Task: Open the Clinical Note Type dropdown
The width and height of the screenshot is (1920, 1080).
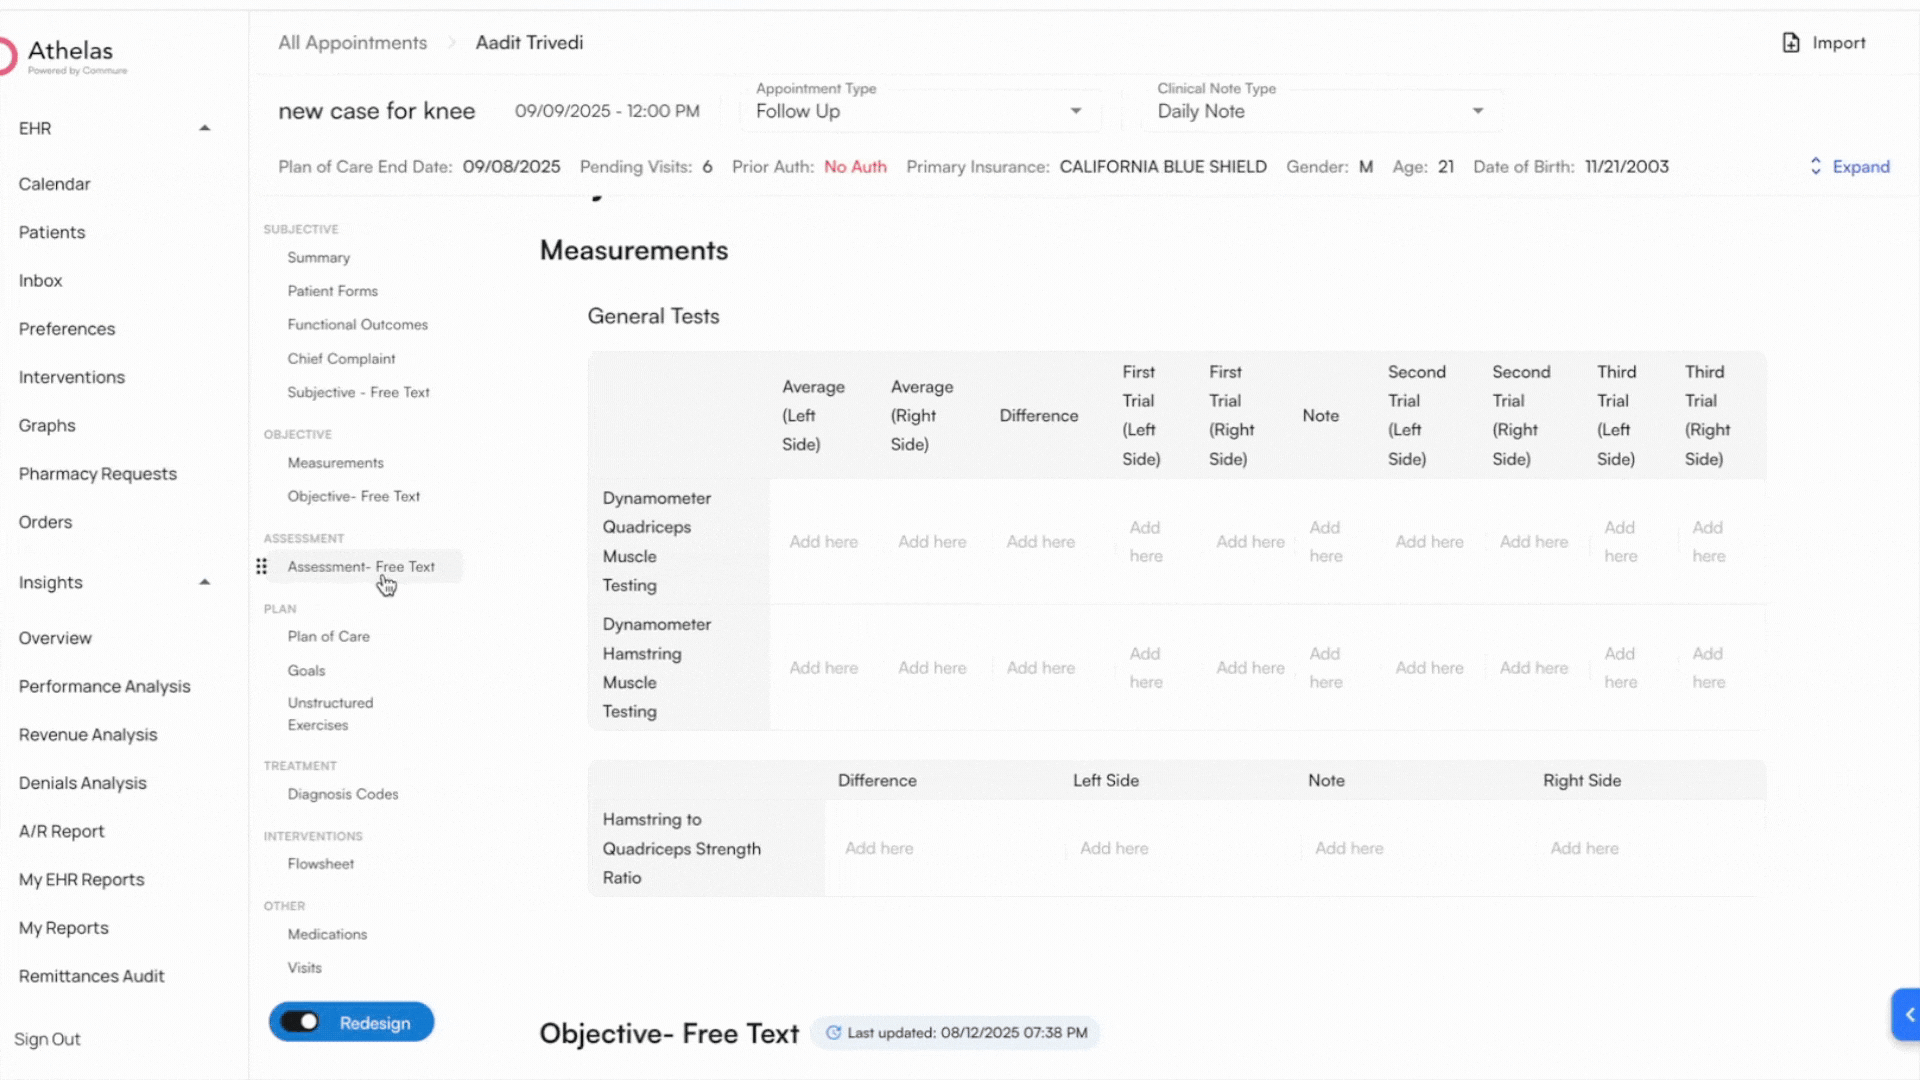Action: 1477,111
